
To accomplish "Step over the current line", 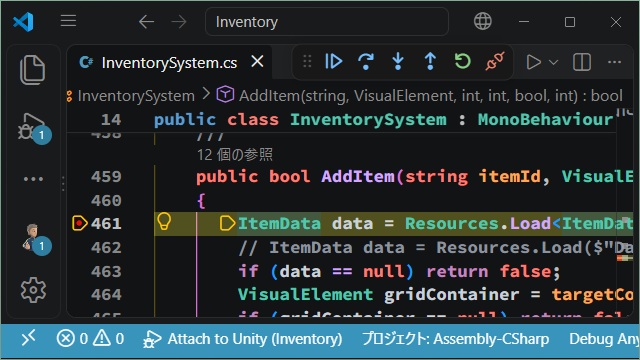I will [366, 62].
